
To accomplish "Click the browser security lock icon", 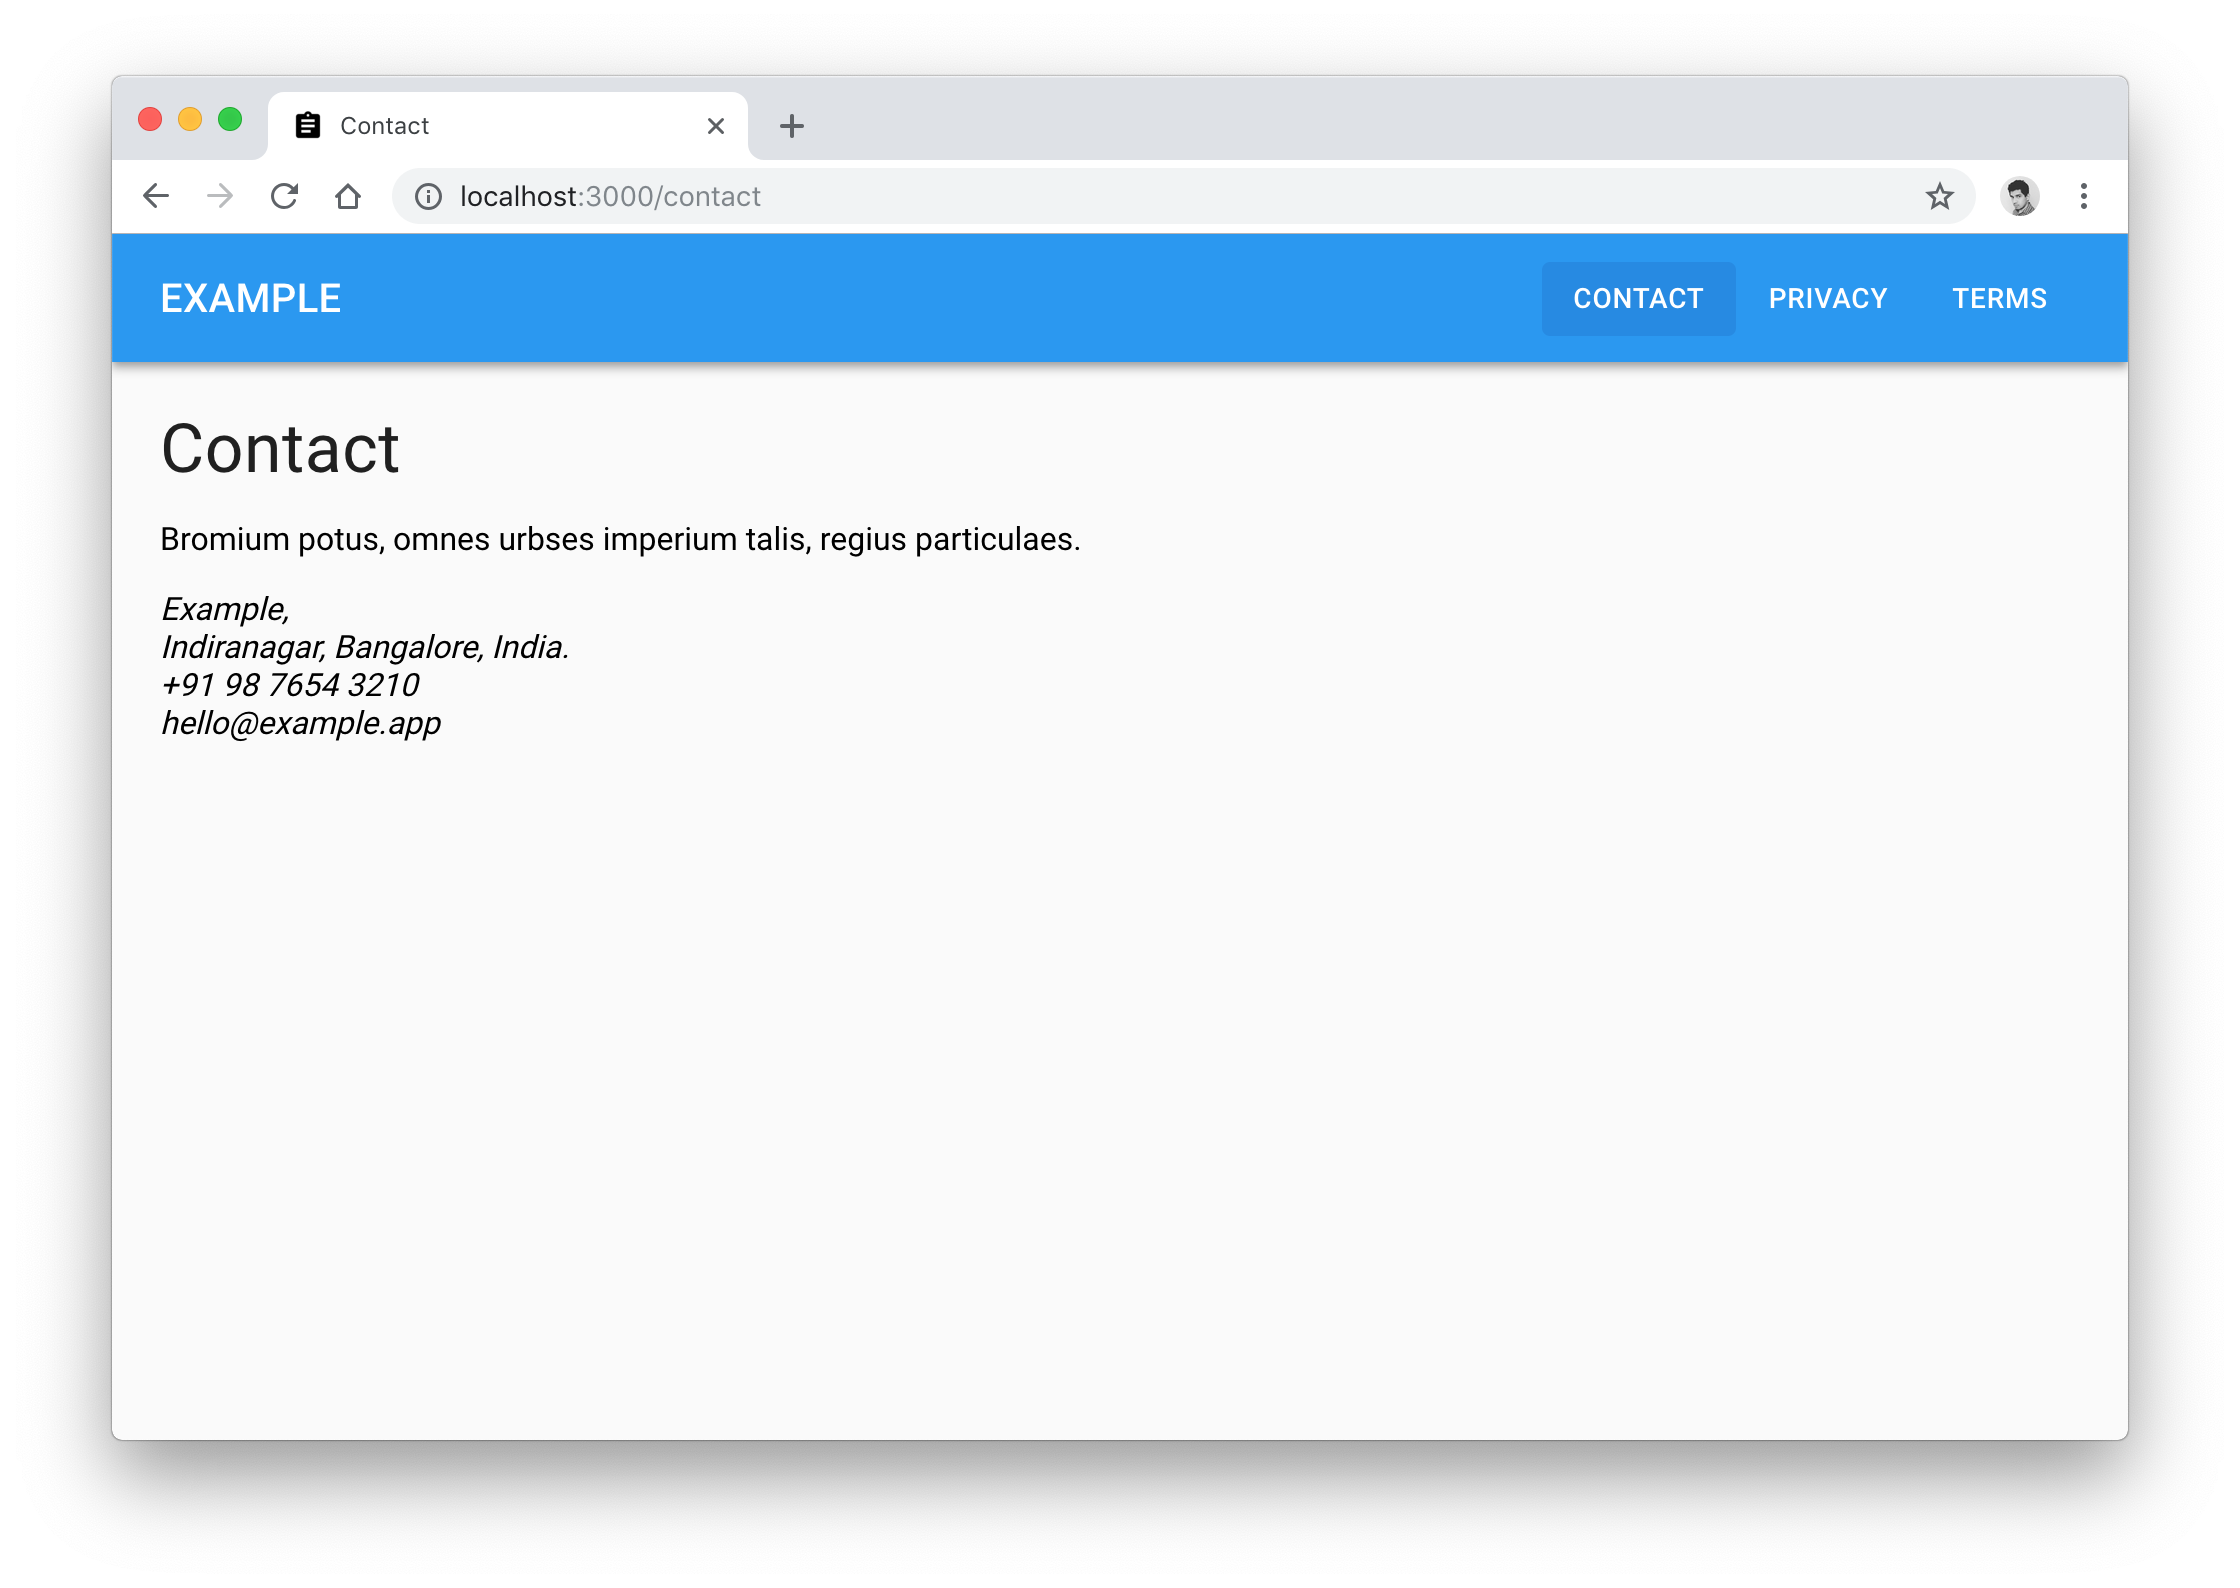I will click(423, 194).
